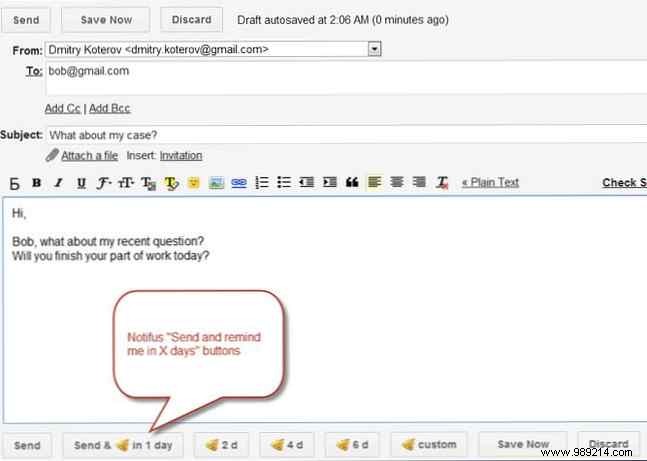The height and width of the screenshot is (461, 647).
Task: Open the font size picker
Action: [126, 182]
